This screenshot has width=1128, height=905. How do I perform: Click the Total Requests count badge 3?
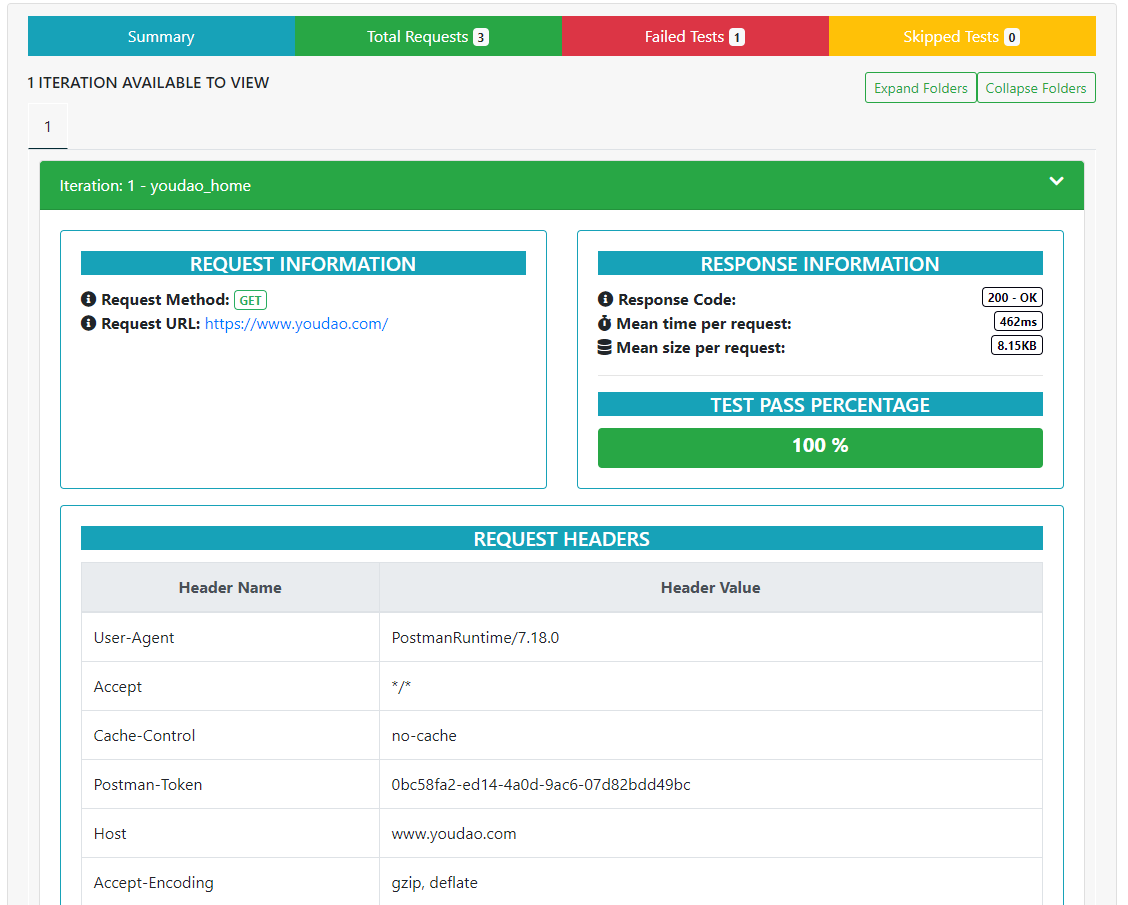(x=481, y=37)
